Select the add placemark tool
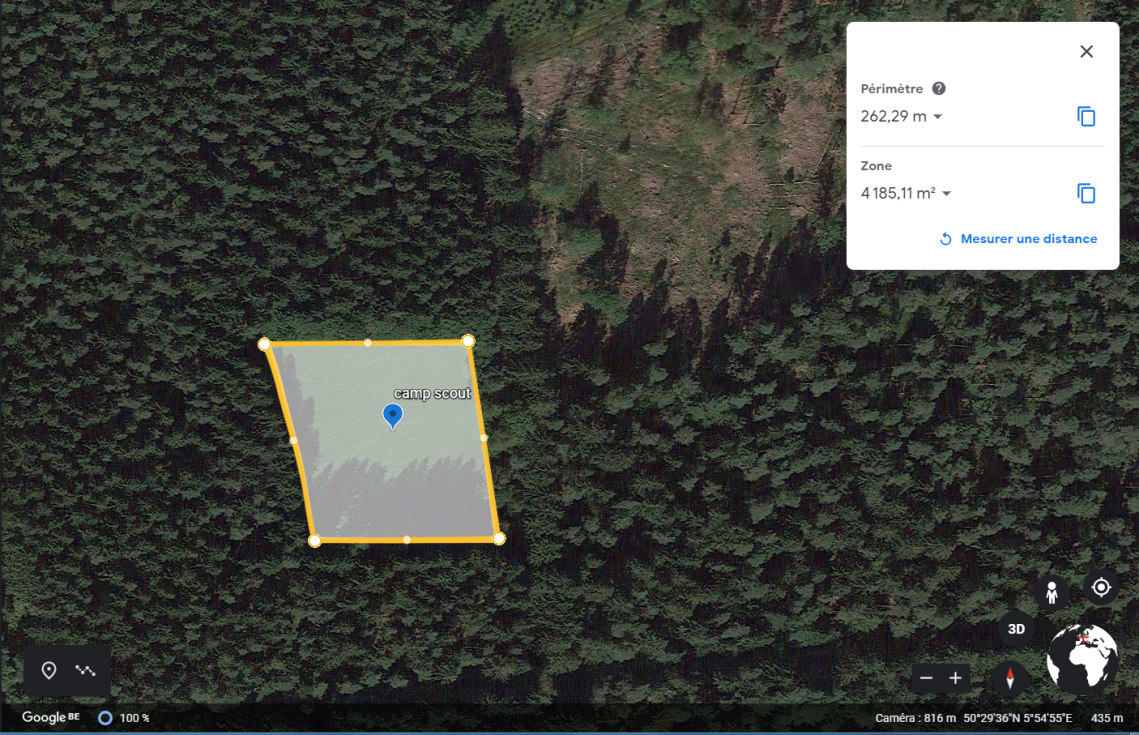This screenshot has height=735, width=1139. click(49, 671)
